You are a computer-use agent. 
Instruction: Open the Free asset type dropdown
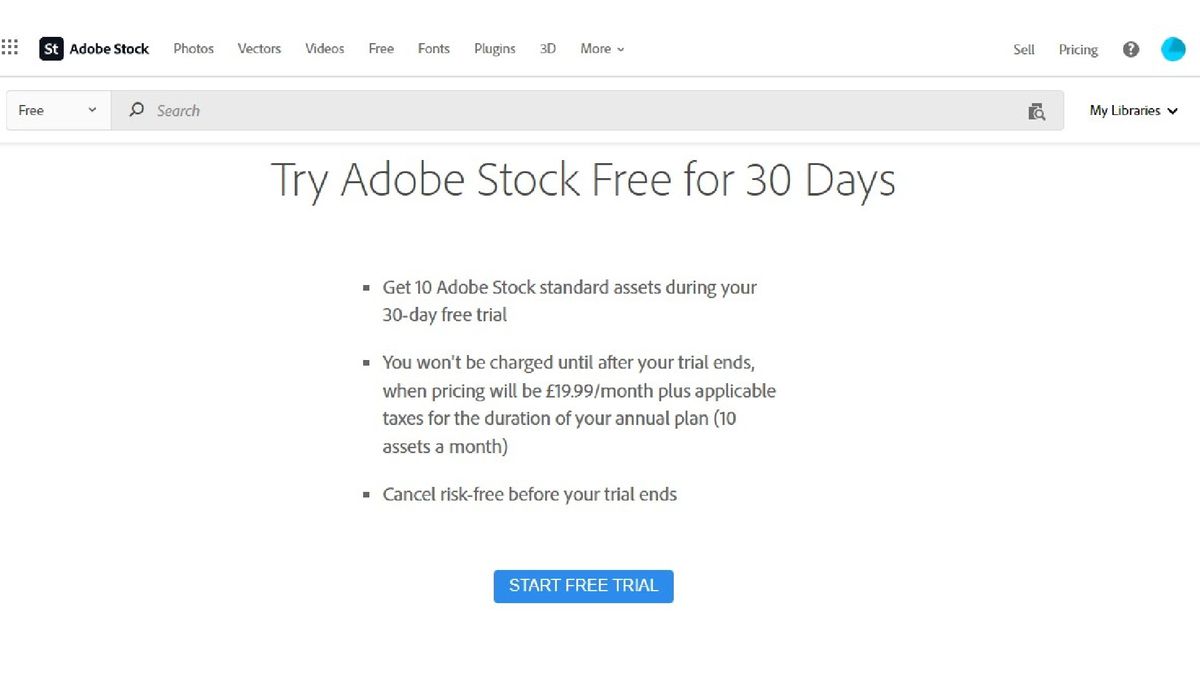pyautogui.click(x=57, y=110)
